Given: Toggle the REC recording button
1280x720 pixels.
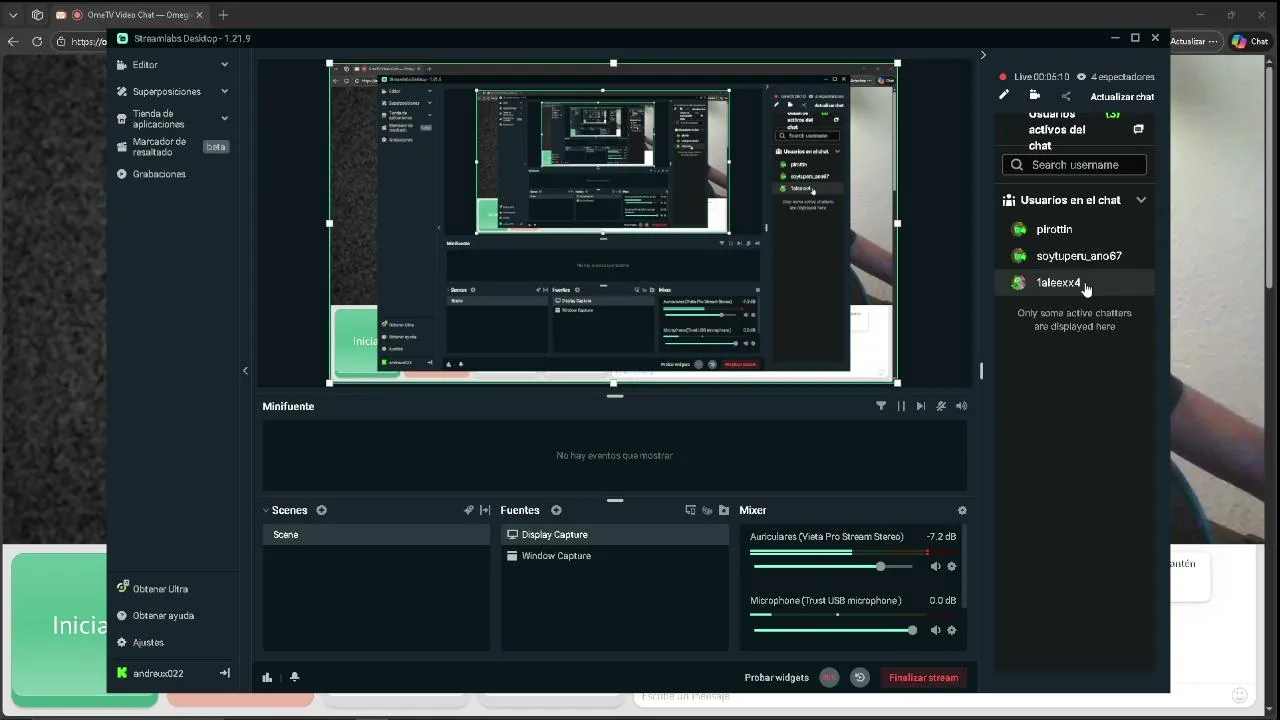Looking at the screenshot, I should click(x=829, y=678).
